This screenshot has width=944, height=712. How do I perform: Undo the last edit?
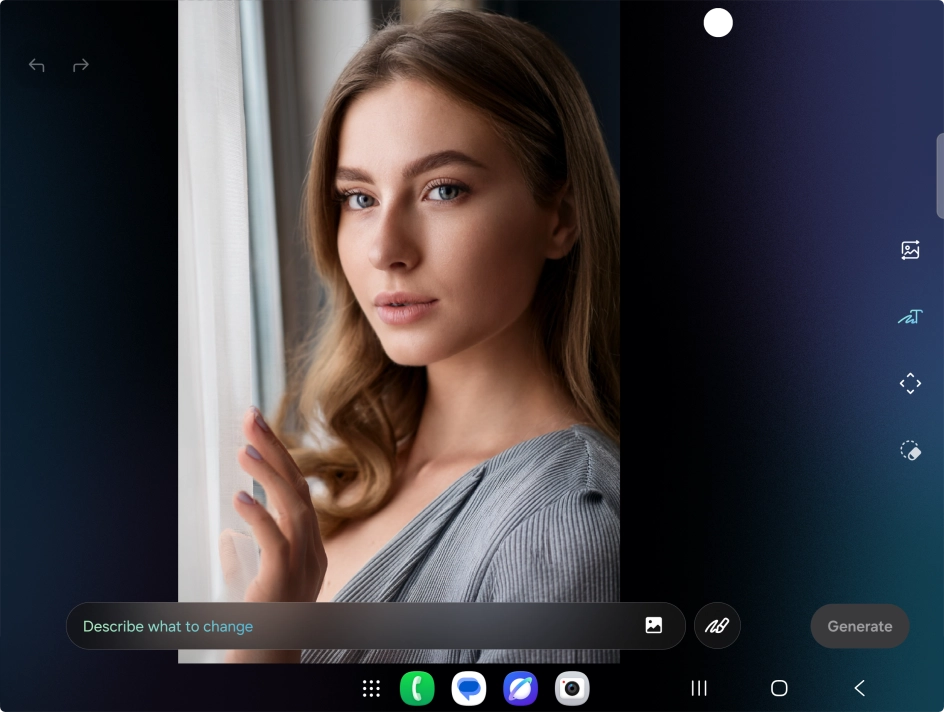pyautogui.click(x=37, y=65)
